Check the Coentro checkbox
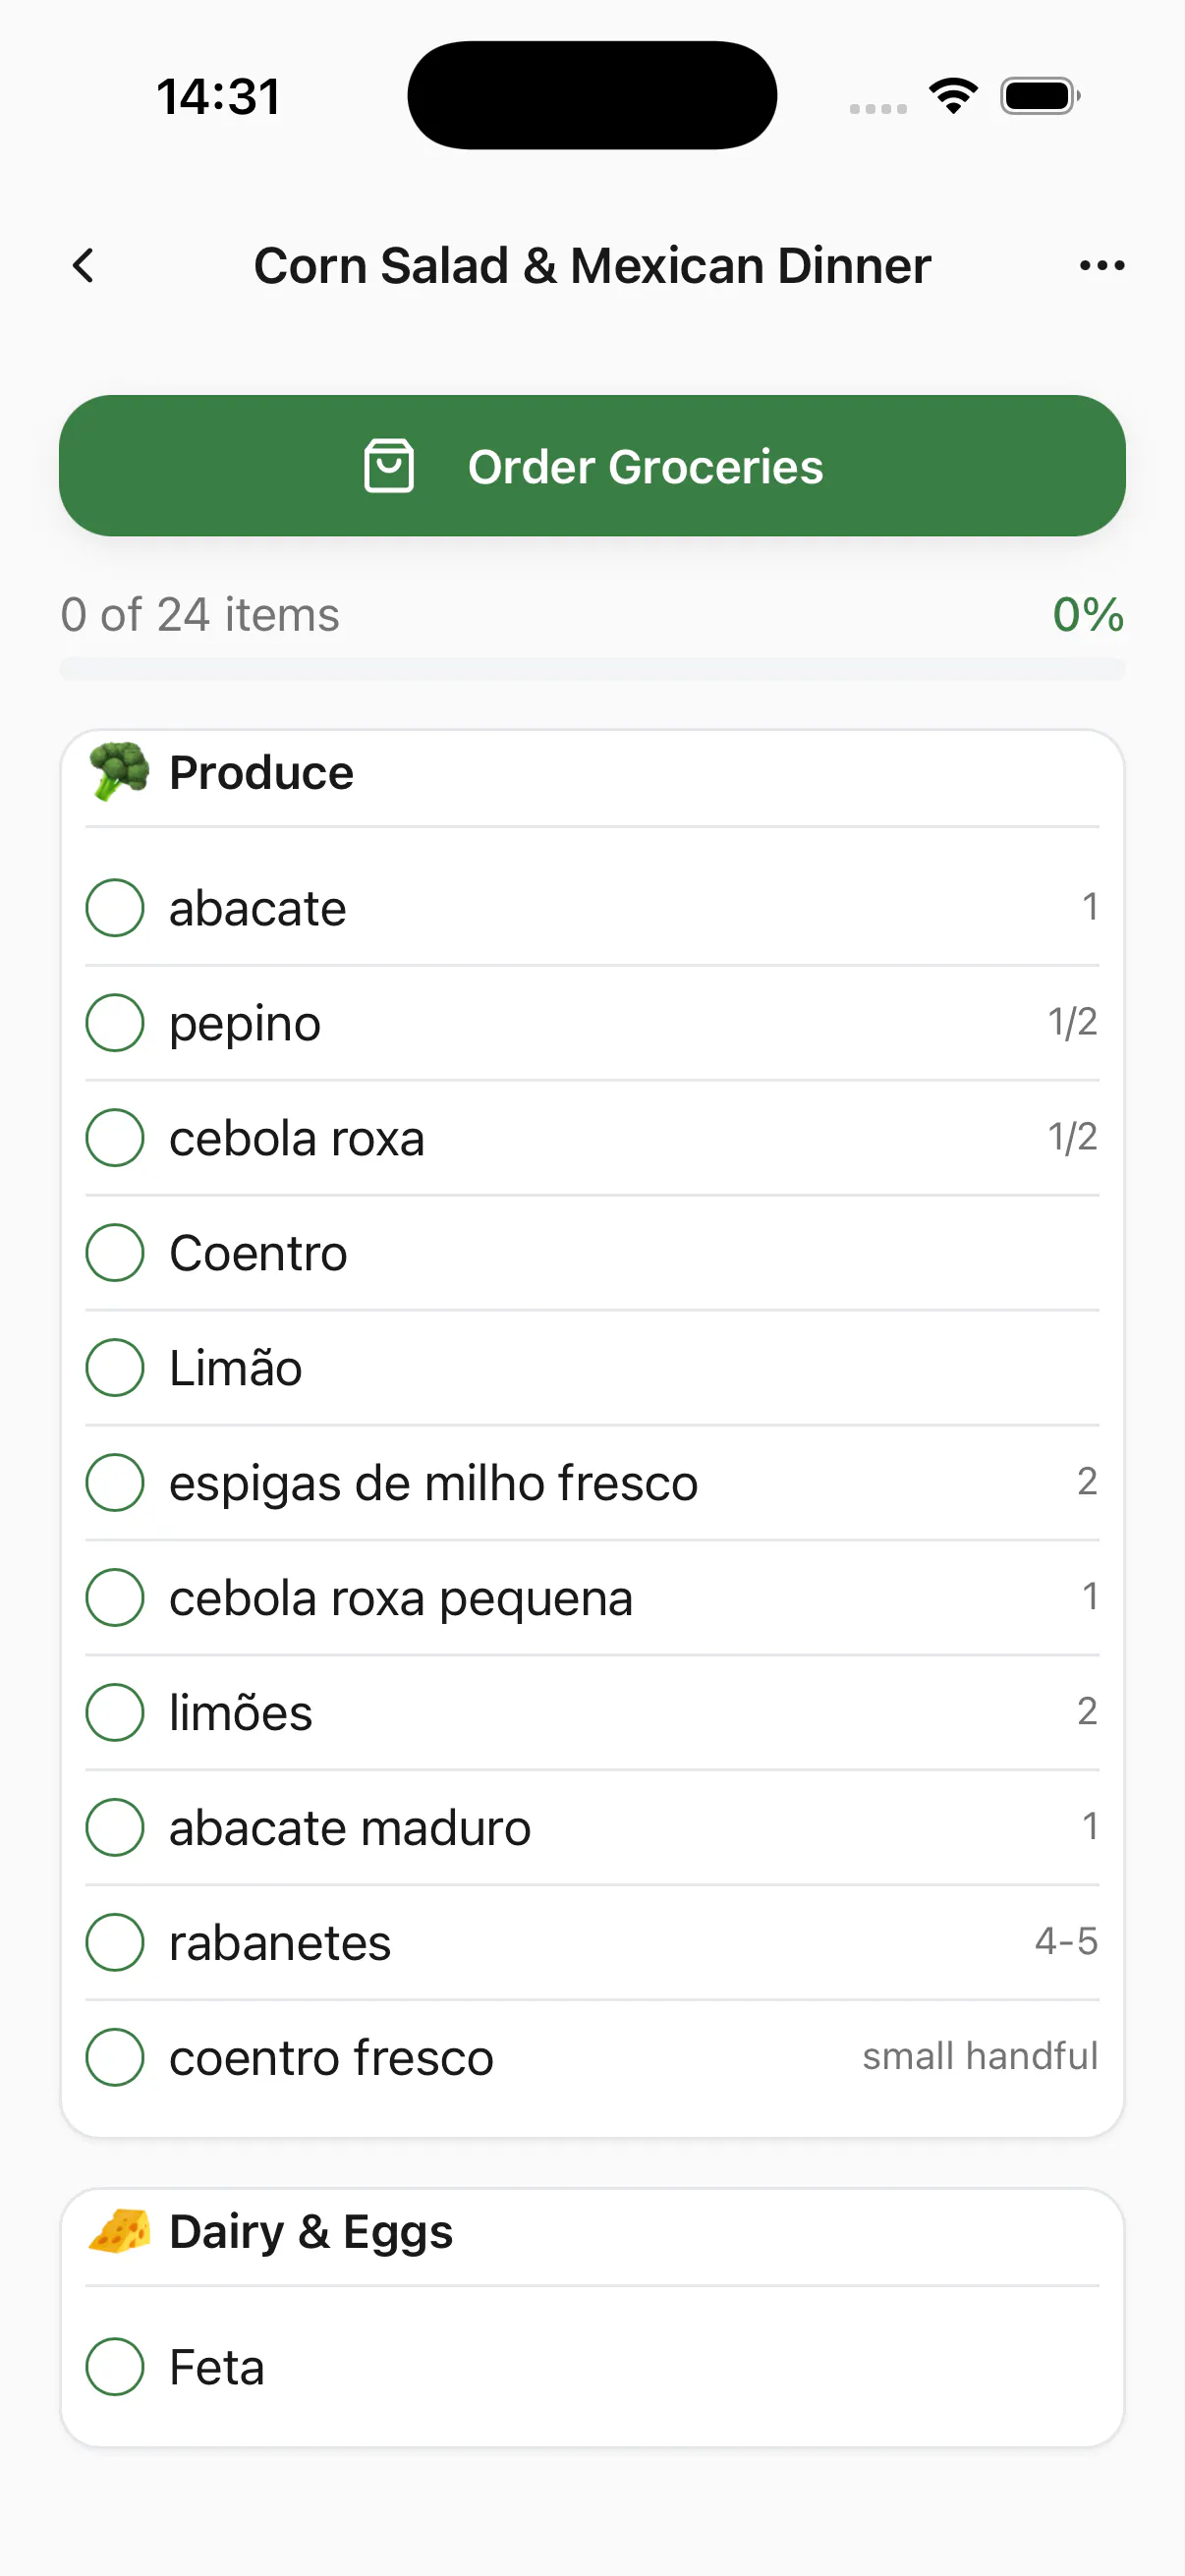 coord(115,1253)
